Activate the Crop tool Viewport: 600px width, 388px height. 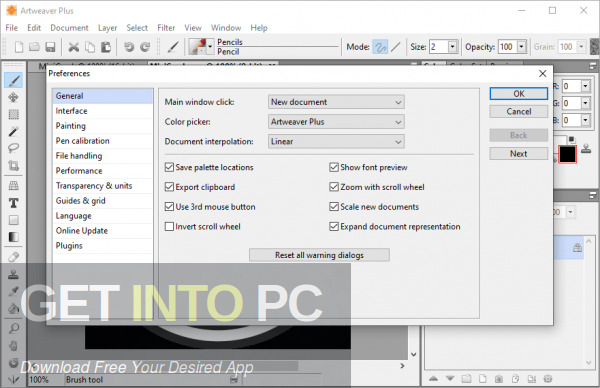(13, 165)
